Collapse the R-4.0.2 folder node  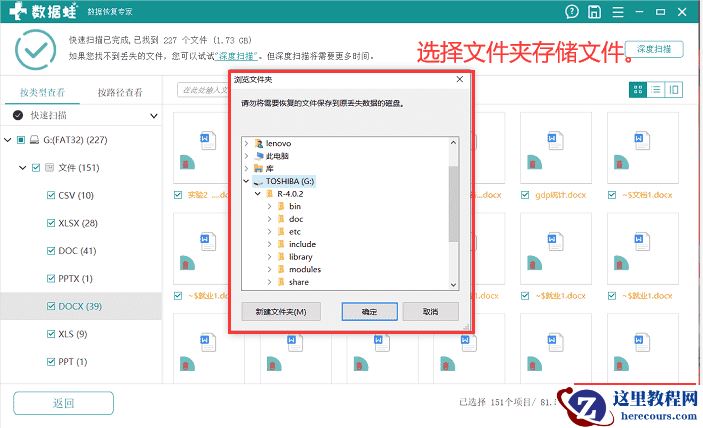point(258,194)
